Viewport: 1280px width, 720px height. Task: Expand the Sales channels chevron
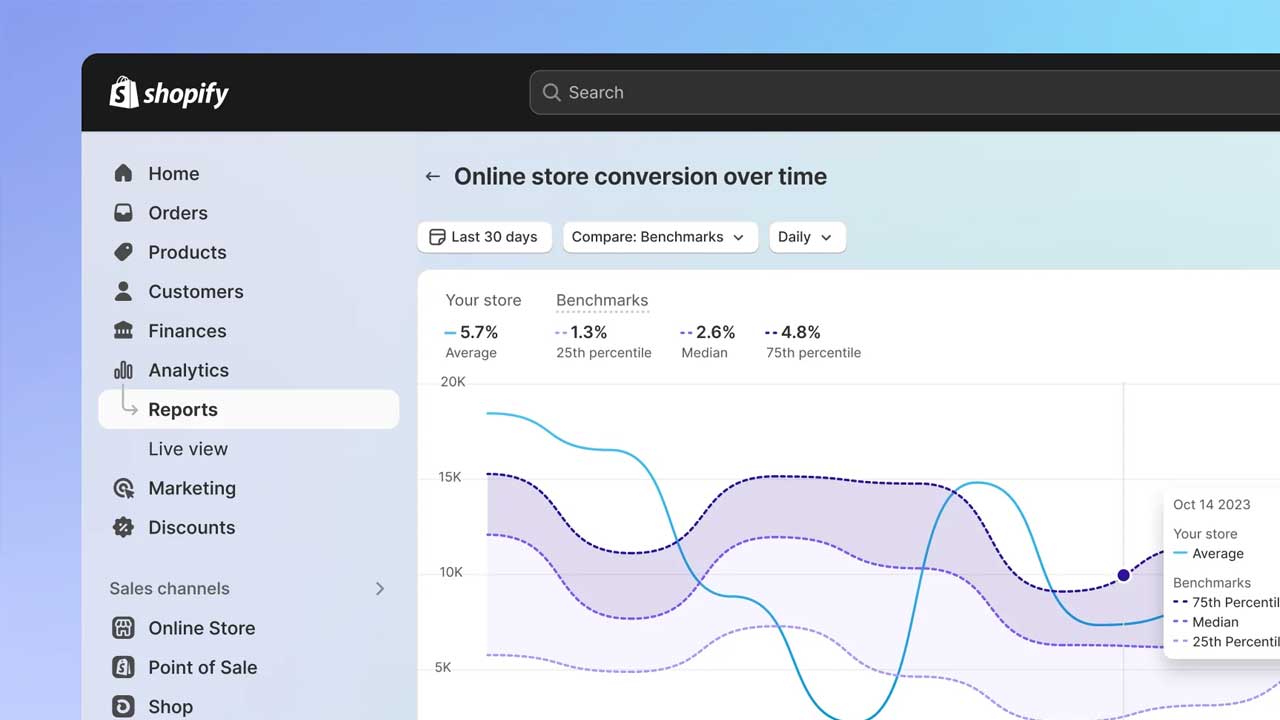[379, 589]
